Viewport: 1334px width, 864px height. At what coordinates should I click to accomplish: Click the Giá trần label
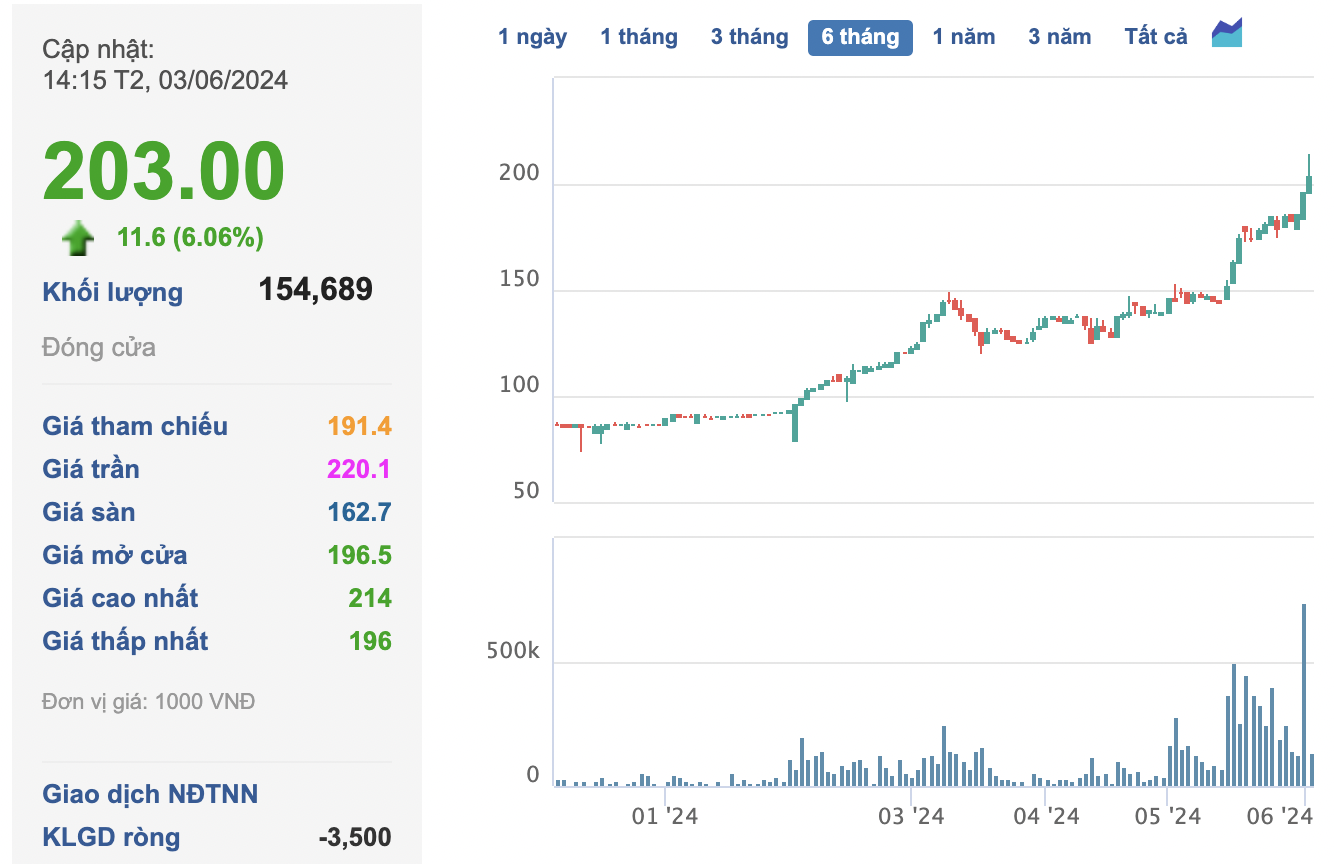click(91, 469)
